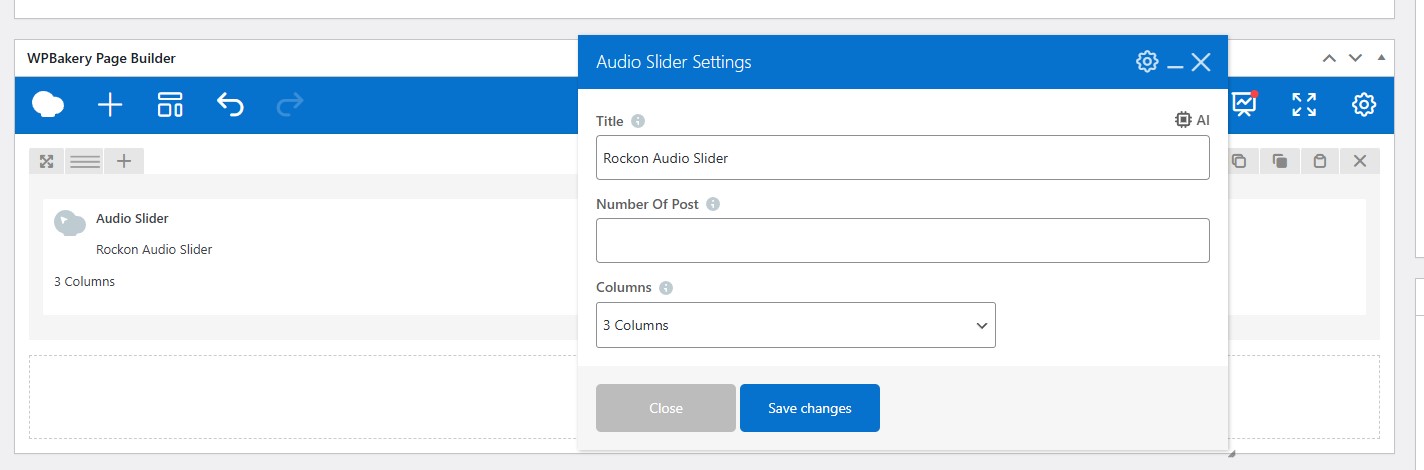The image size is (1424, 470).
Task: Show Columns info tooltip icon
Action: 666,288
